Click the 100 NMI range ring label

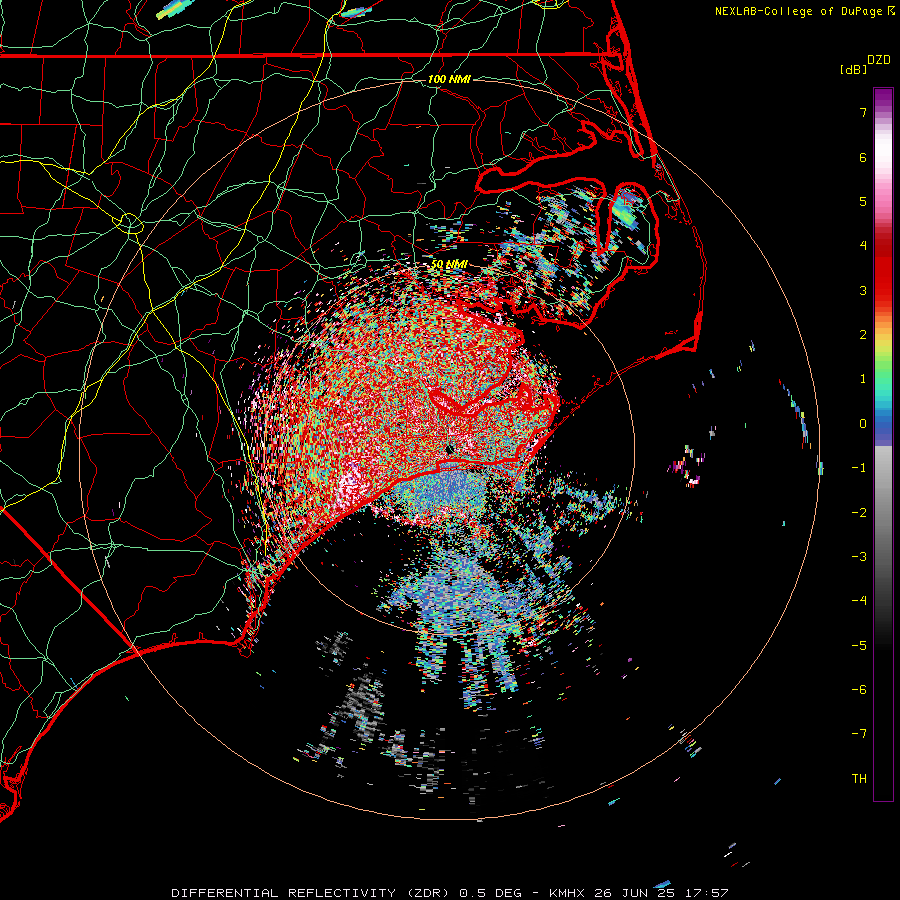pyautogui.click(x=449, y=79)
